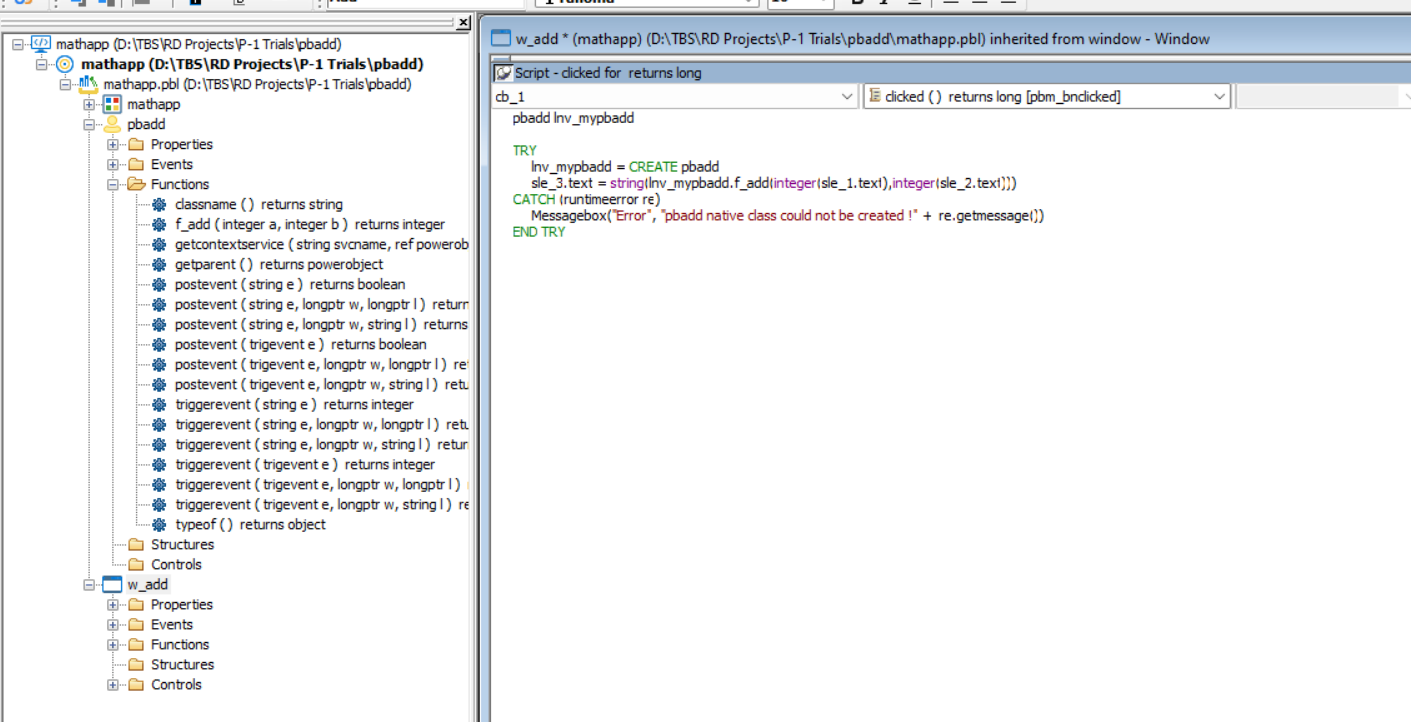Expand the pbadd Properties folder
Image resolution: width=1411 pixels, height=722 pixels.
tap(113, 144)
